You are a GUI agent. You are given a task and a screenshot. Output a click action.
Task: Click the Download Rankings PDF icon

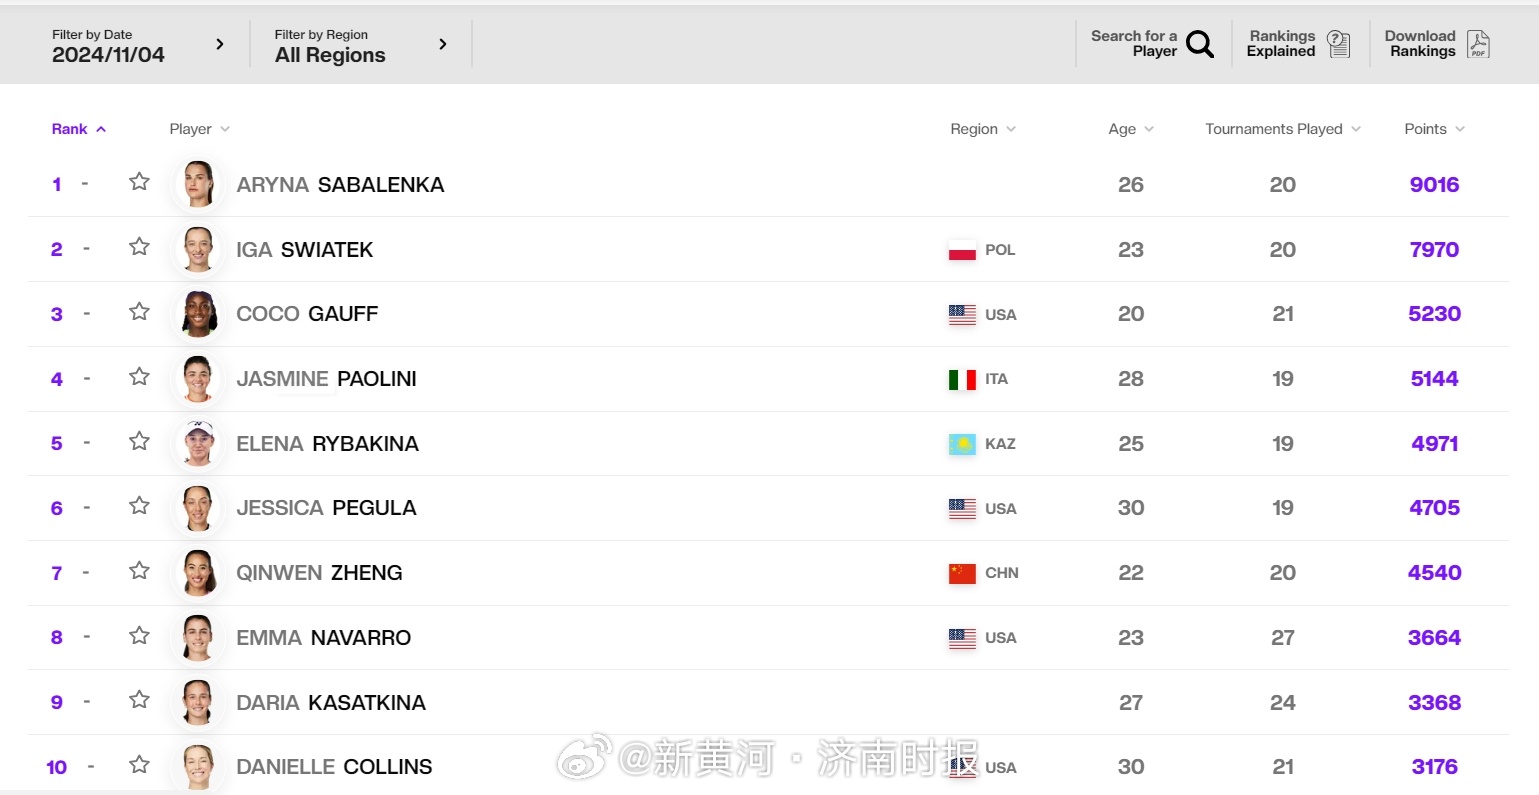[1477, 44]
